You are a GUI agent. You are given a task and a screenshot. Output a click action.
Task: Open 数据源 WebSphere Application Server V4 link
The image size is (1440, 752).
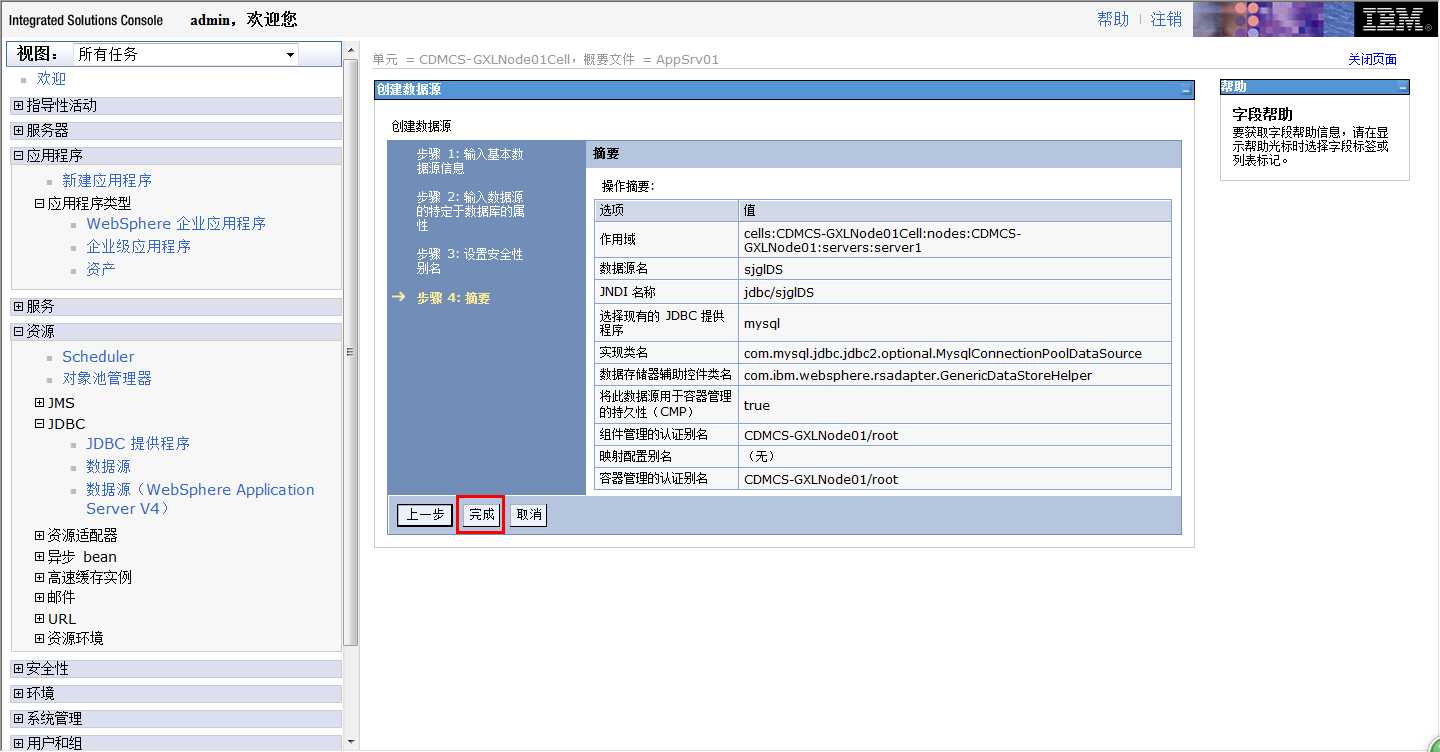pos(200,499)
